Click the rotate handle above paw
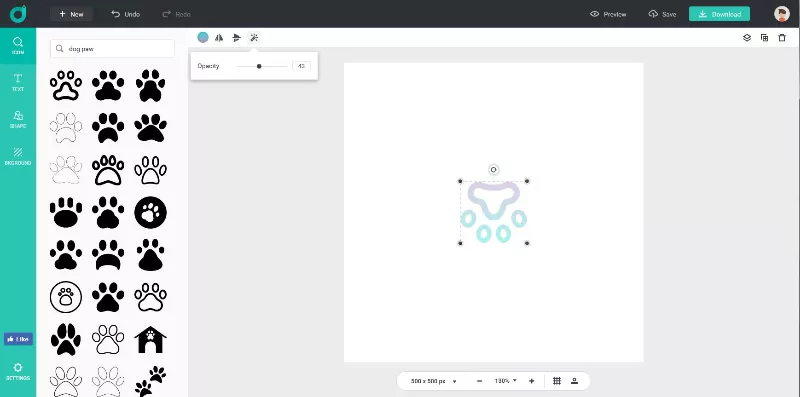The height and width of the screenshot is (397, 800). coord(493,169)
